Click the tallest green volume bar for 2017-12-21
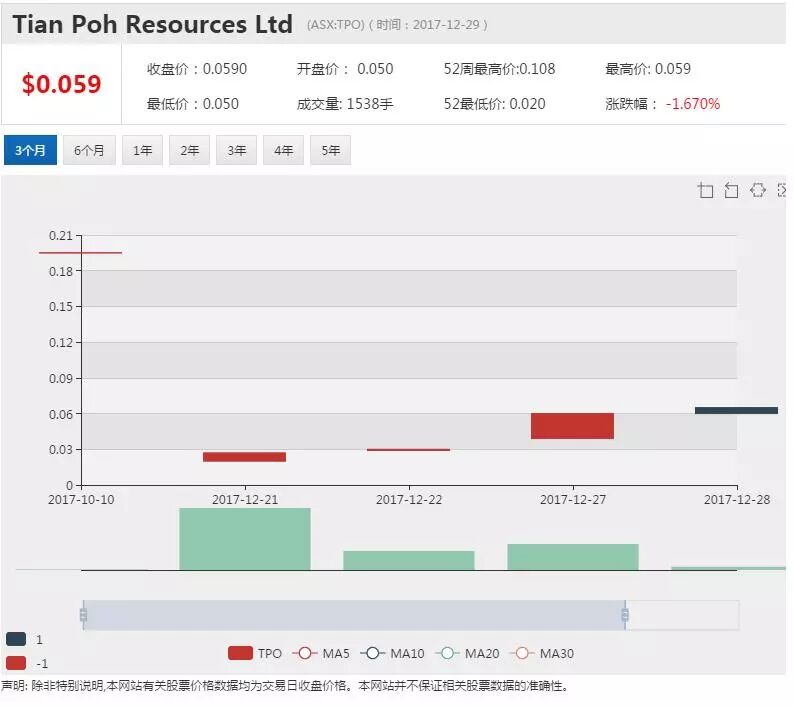This screenshot has height=707, width=794. pyautogui.click(x=245, y=539)
